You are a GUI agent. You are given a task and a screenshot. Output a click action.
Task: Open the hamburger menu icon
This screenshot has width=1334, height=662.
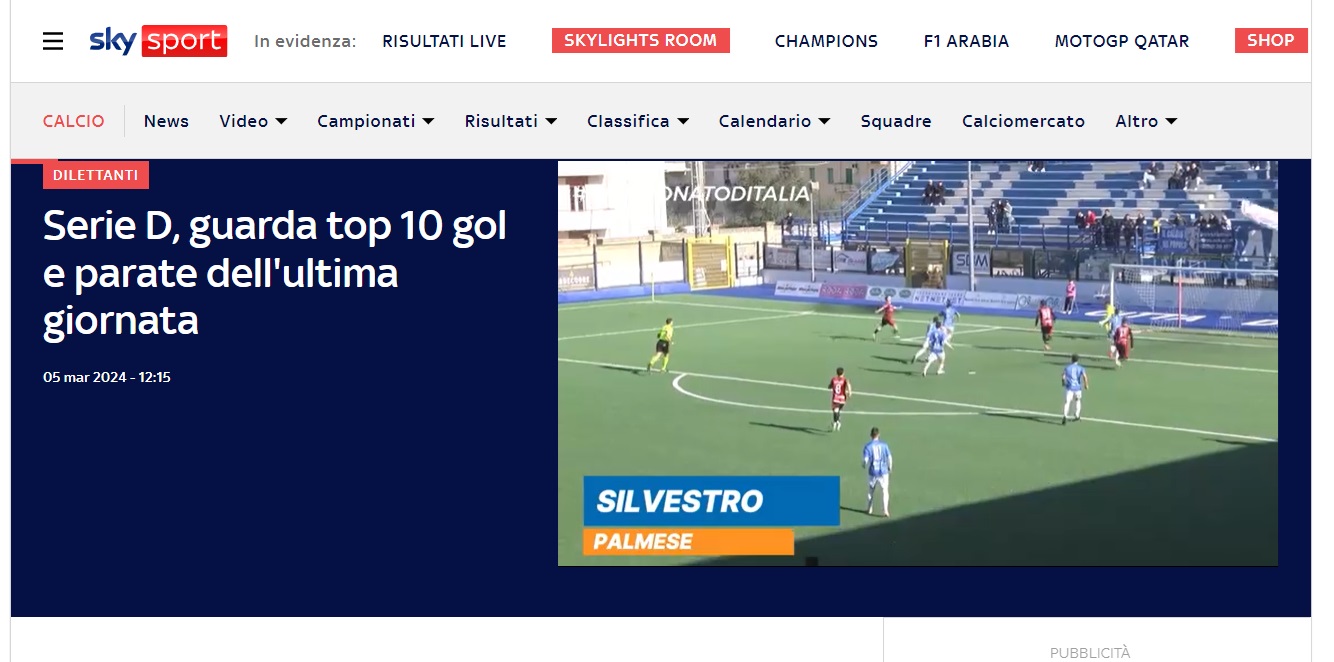[x=53, y=41]
